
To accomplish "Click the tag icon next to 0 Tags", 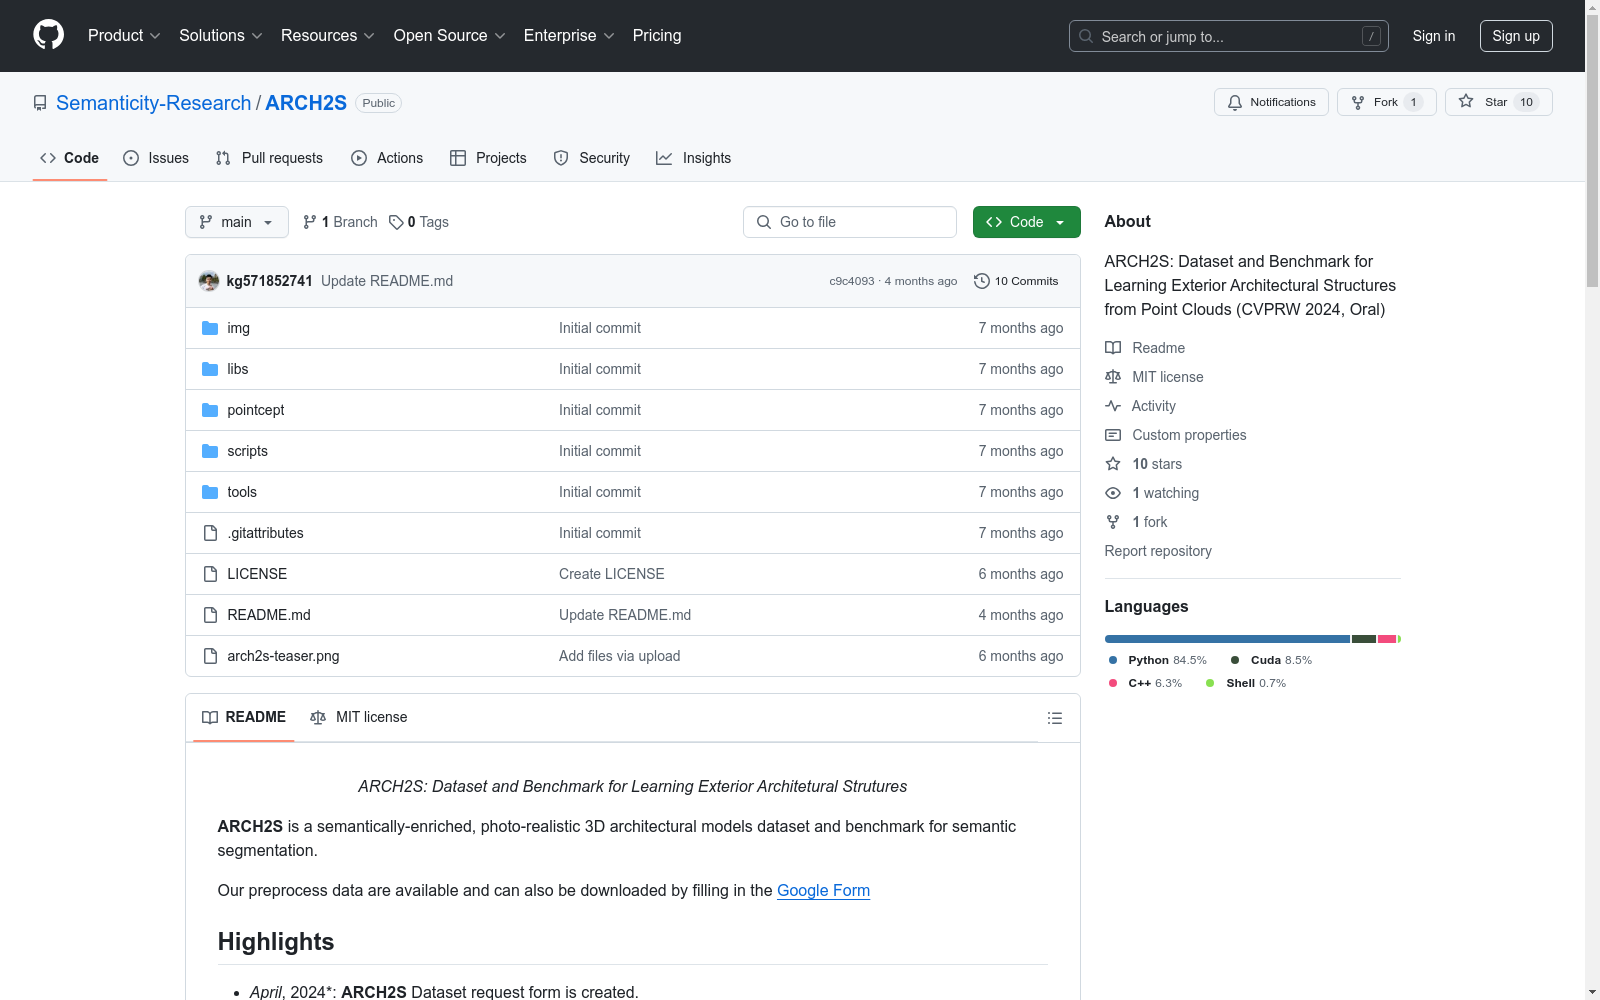I will click(x=396, y=222).
